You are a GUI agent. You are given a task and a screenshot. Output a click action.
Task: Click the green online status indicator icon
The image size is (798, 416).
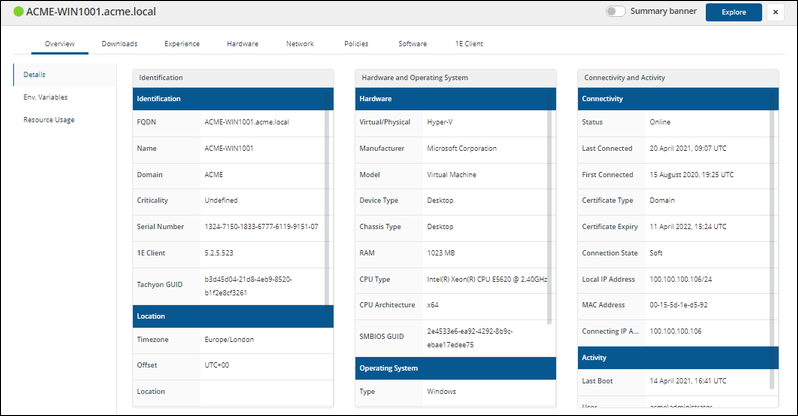click(x=17, y=12)
